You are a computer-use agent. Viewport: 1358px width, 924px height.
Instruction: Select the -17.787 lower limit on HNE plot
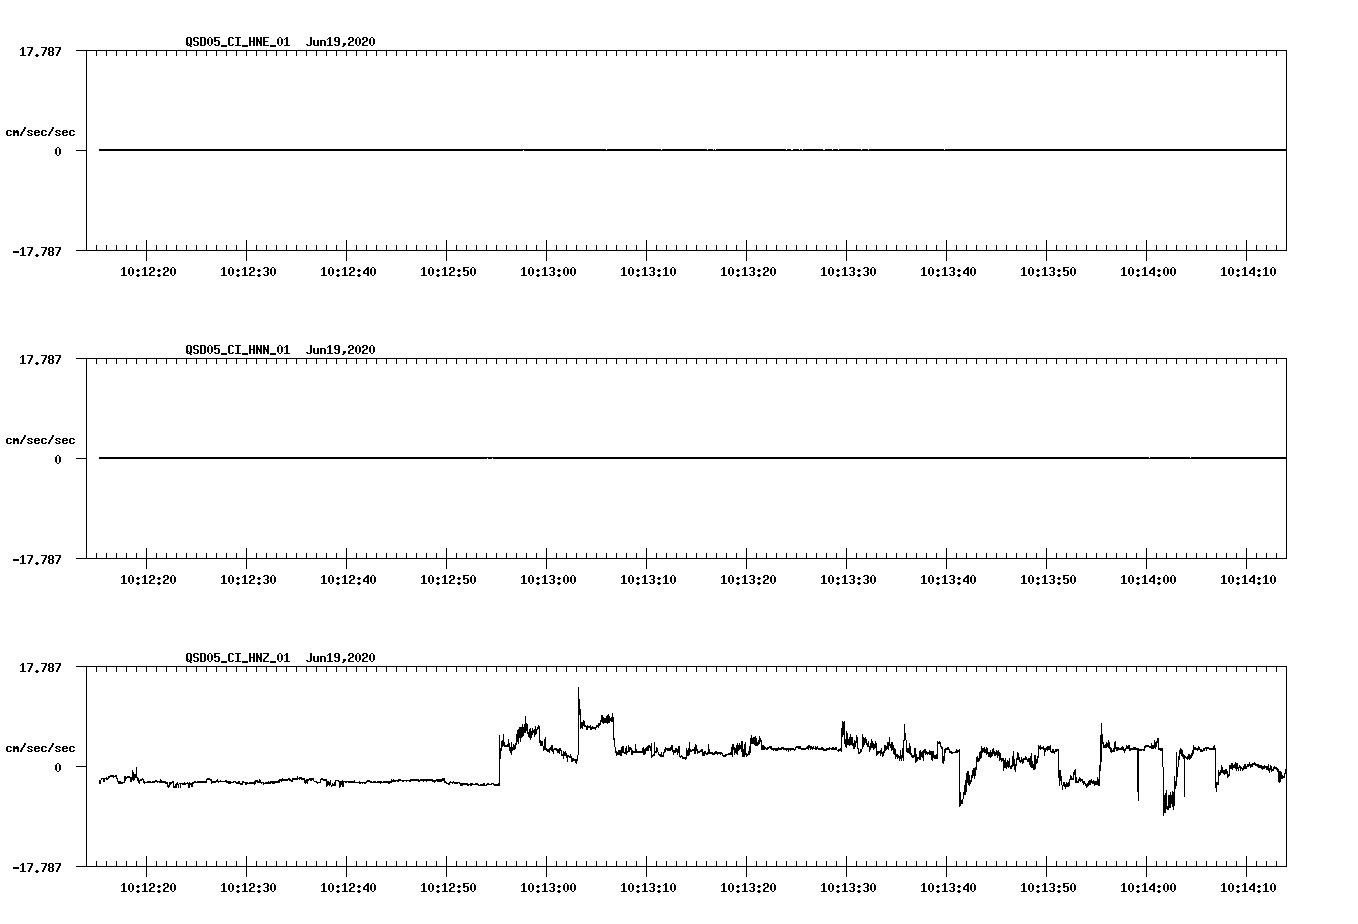(36, 252)
